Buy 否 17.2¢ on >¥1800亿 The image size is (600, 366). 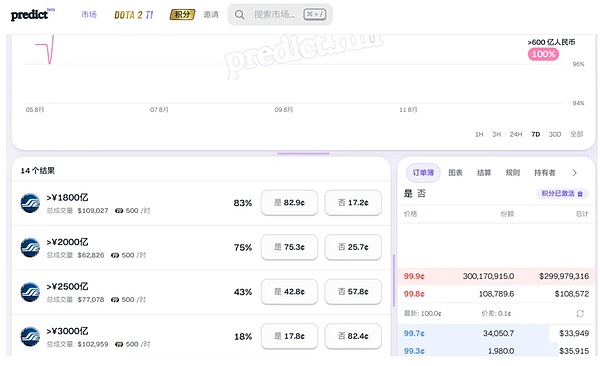click(x=353, y=203)
